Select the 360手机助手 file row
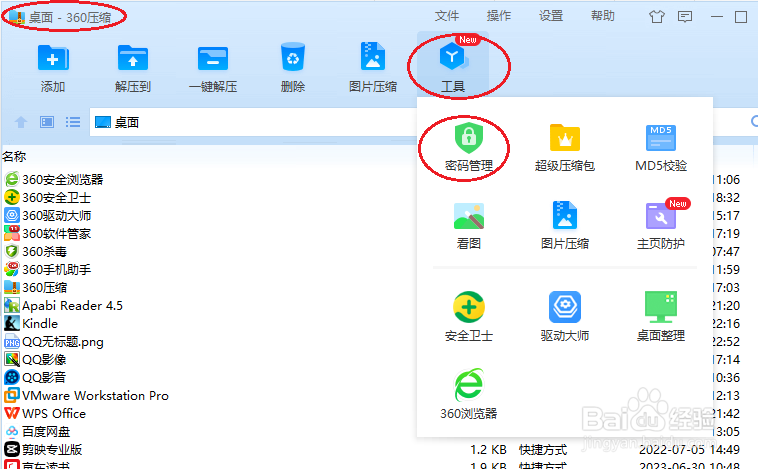Image resolution: width=758 pixels, height=469 pixels. pyautogui.click(x=47, y=269)
